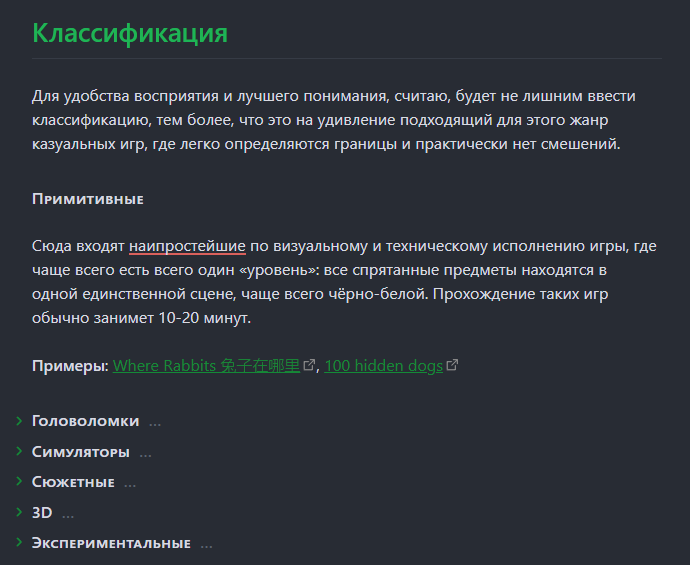
Task: Click external link icon after Where Rabbits
Action: [309, 365]
